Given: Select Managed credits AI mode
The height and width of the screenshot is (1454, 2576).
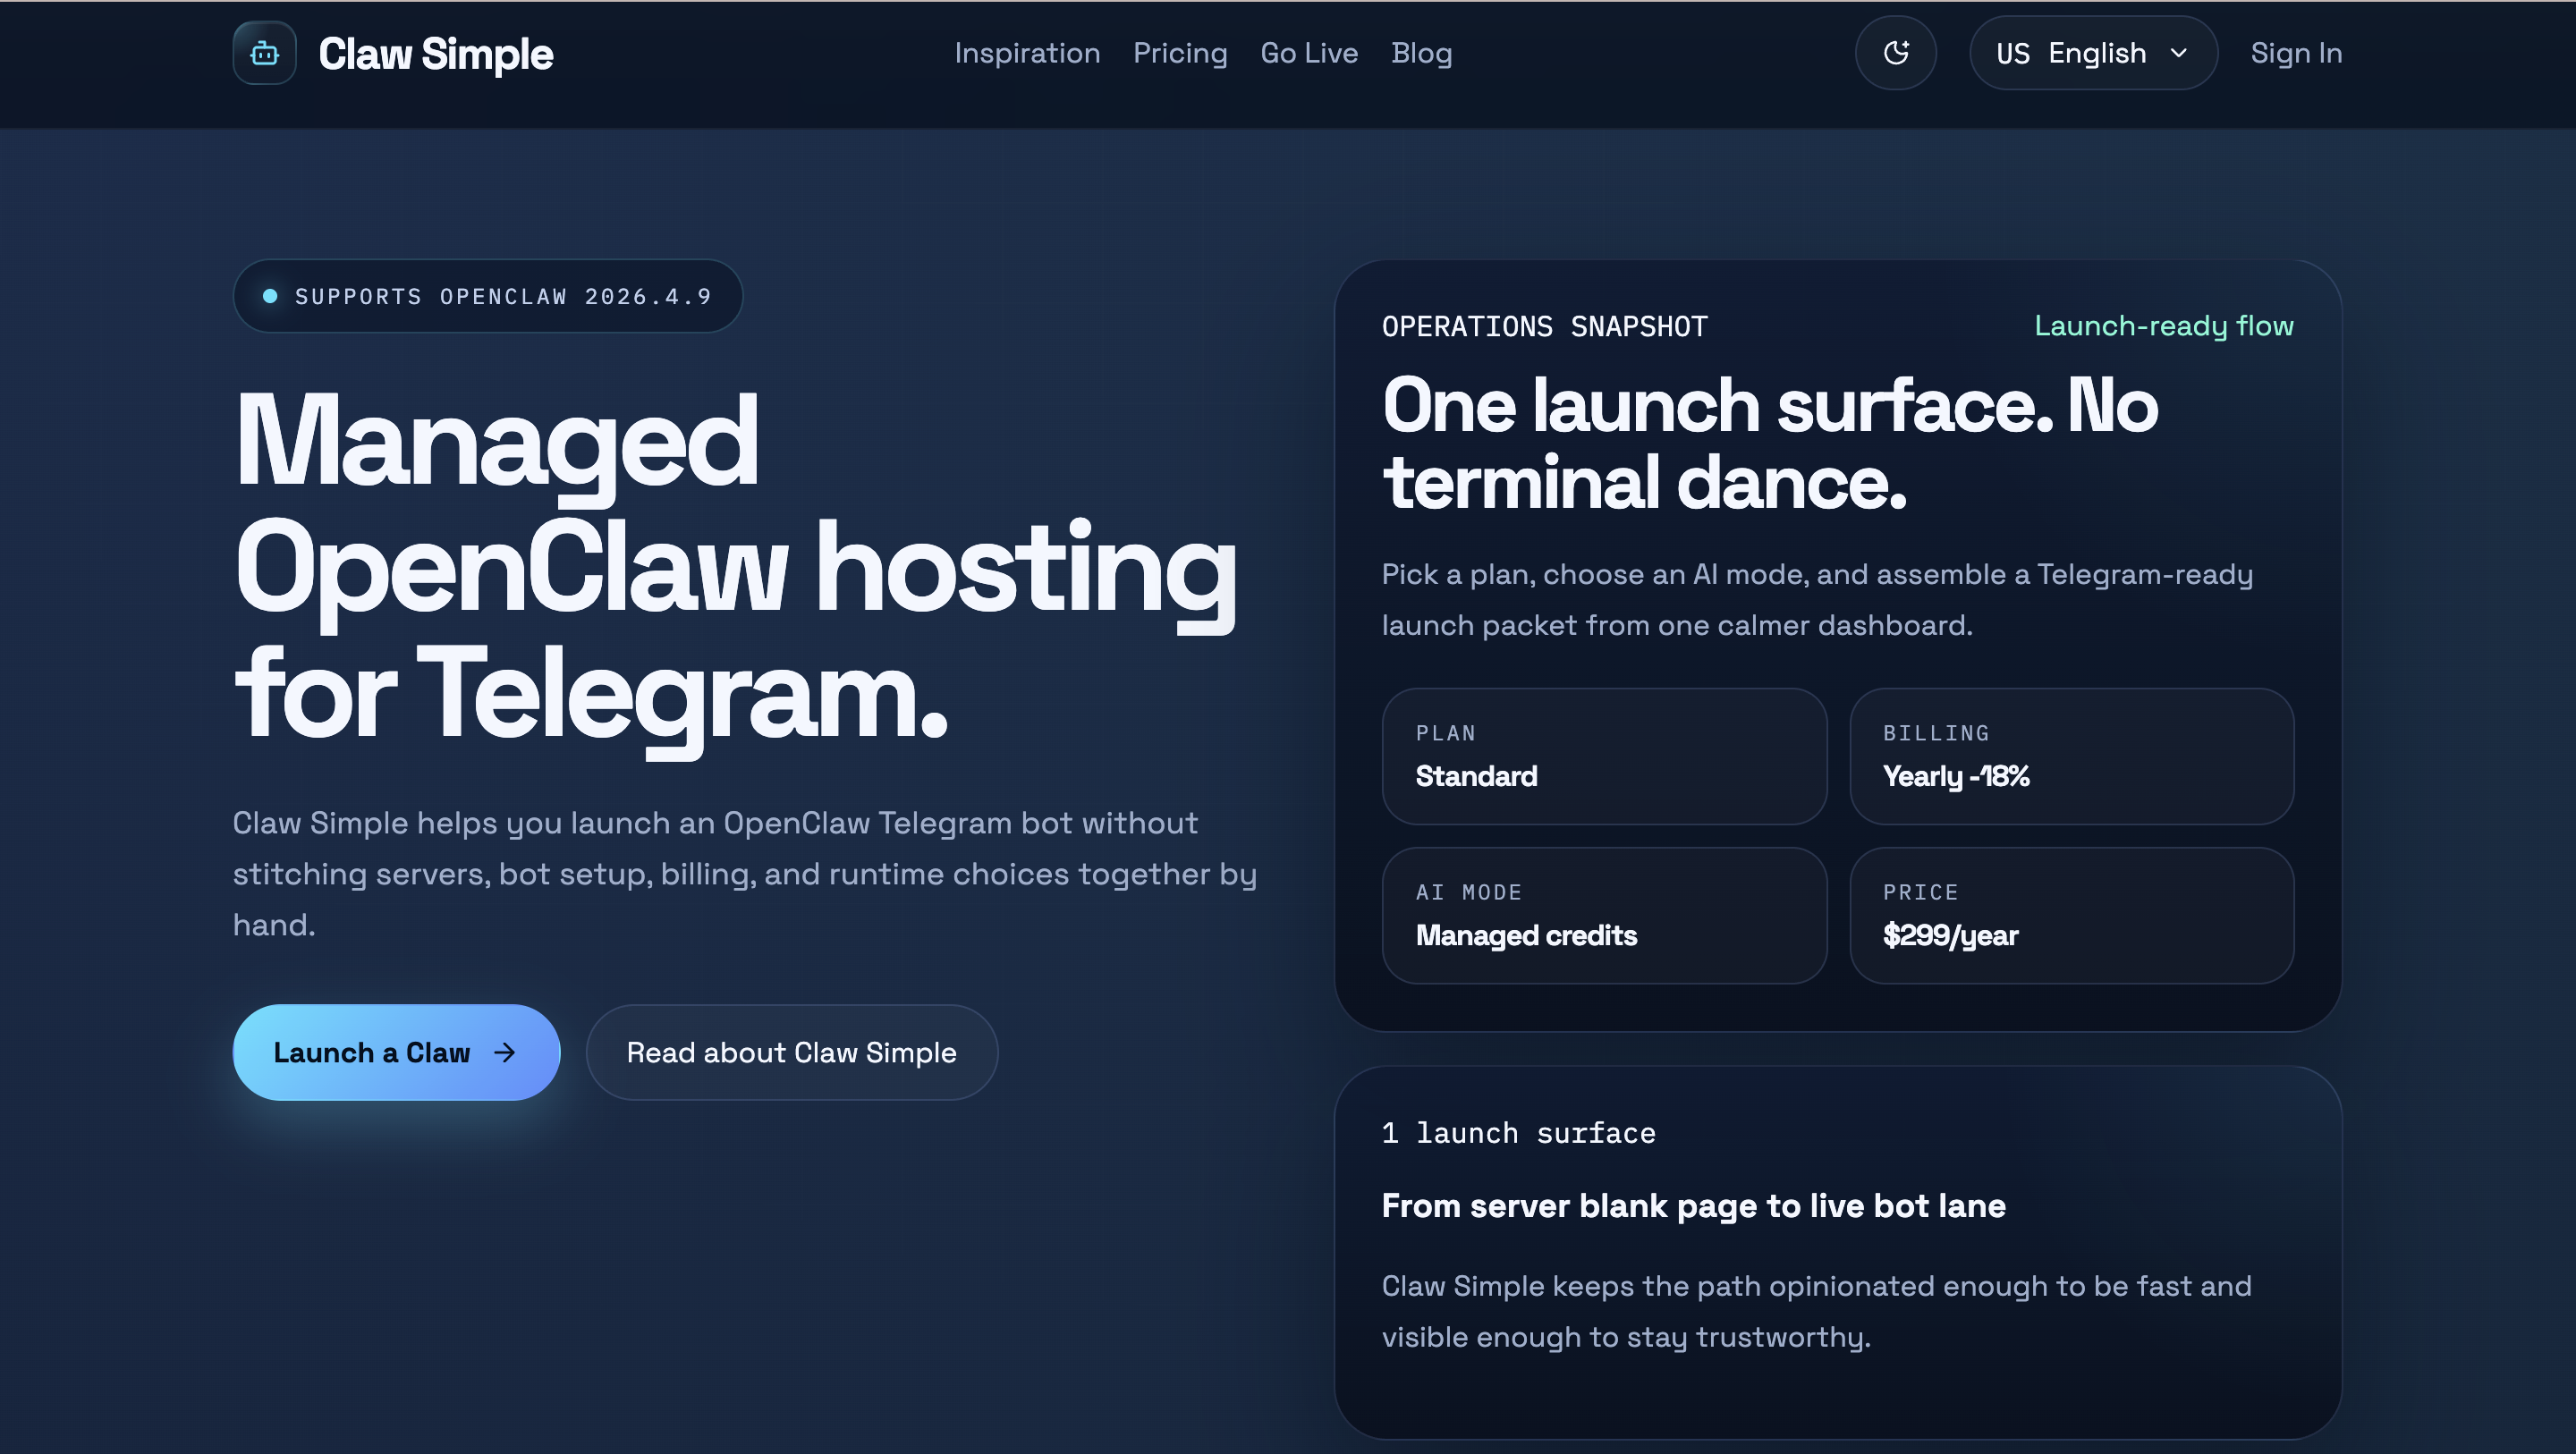Looking at the screenshot, I should 1604,915.
